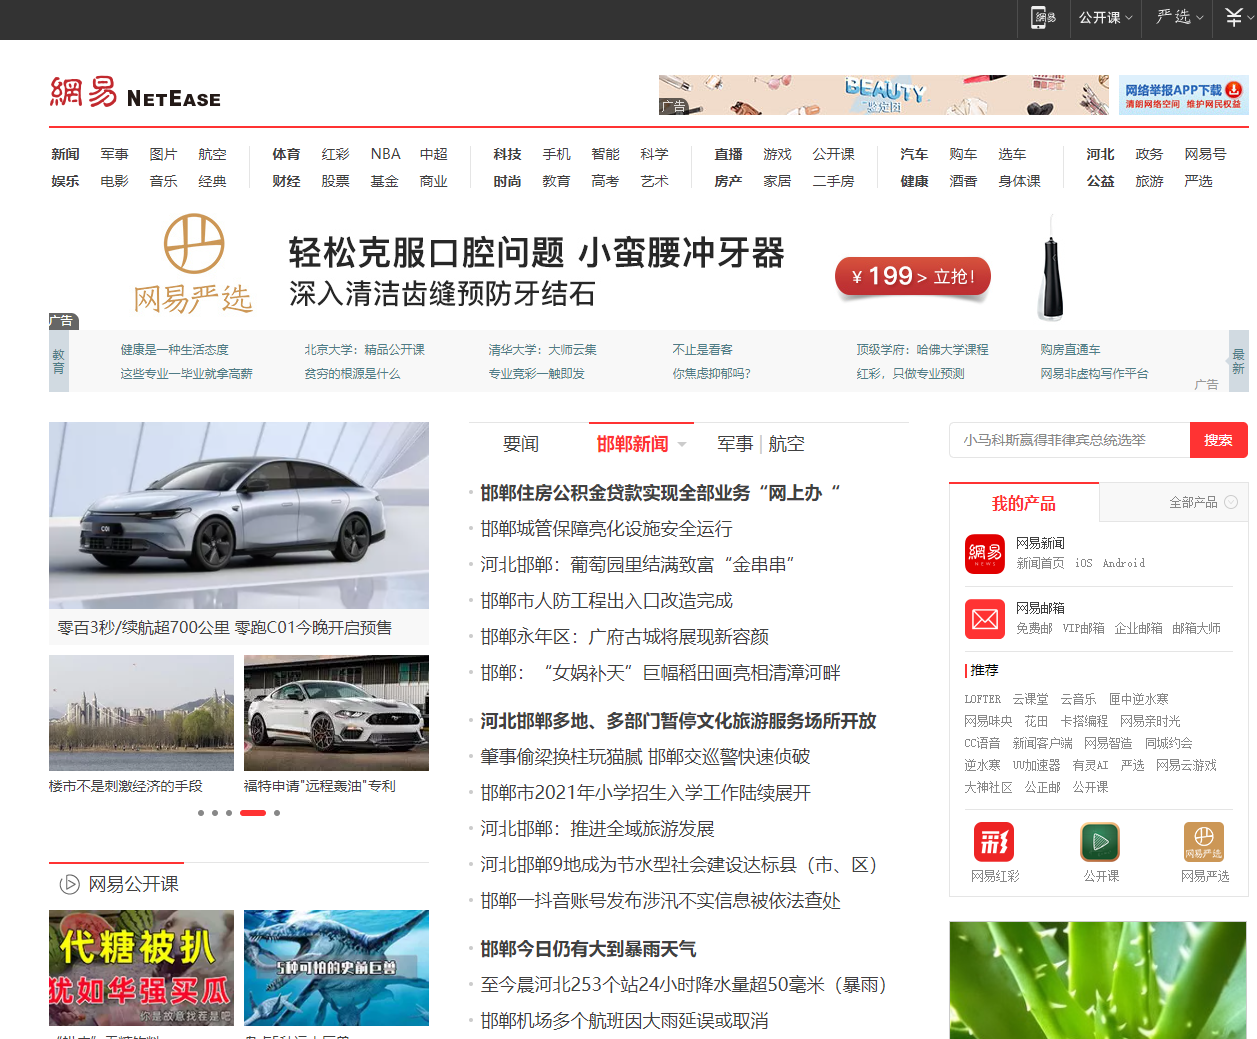The height and width of the screenshot is (1039, 1257).
Task: Open NBA navigation link
Action: tap(385, 154)
